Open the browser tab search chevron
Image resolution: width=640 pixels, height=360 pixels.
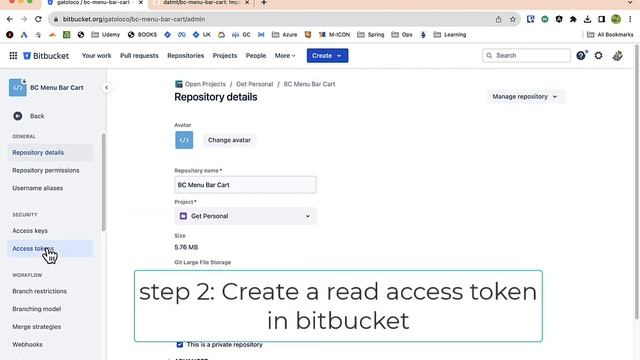pos(630,2)
